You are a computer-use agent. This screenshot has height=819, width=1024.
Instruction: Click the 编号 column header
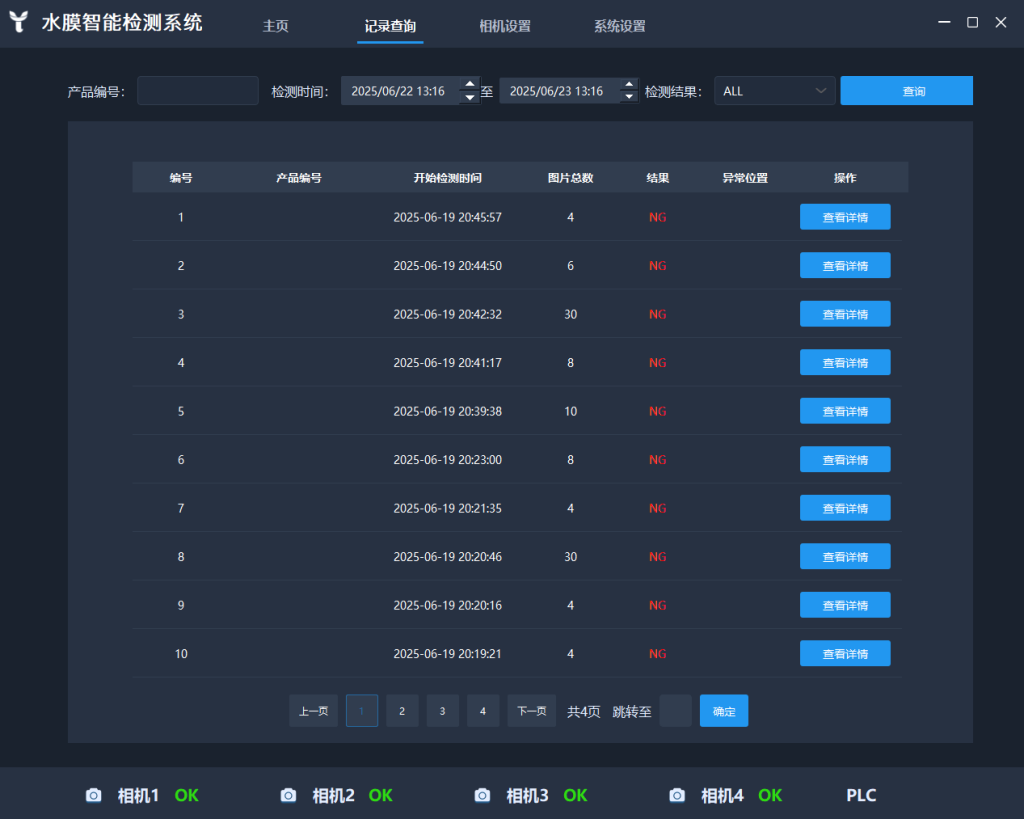(181, 178)
